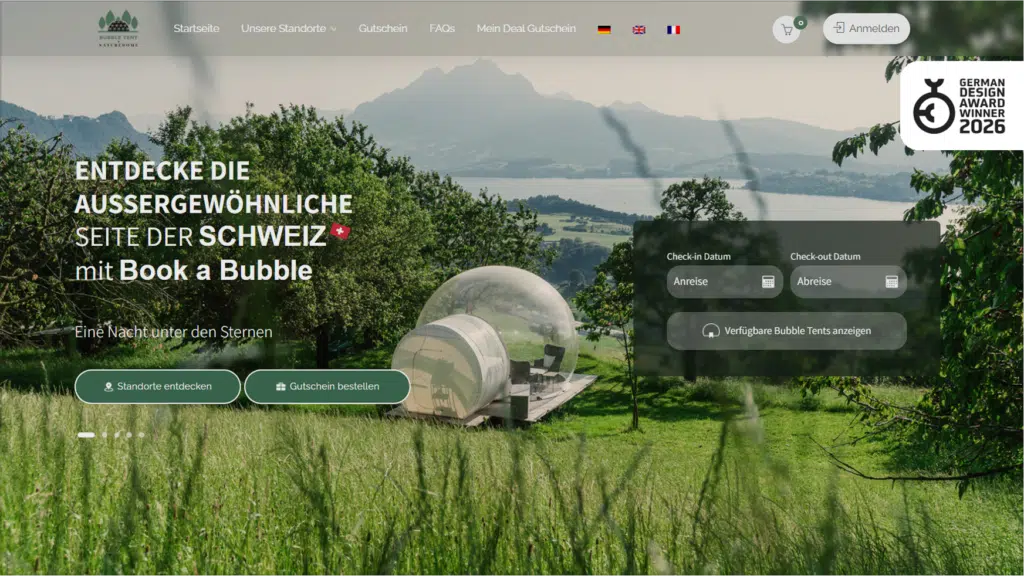Click the Swiss flag next to SCHWEIZ
1024x576 pixels.
tap(340, 231)
